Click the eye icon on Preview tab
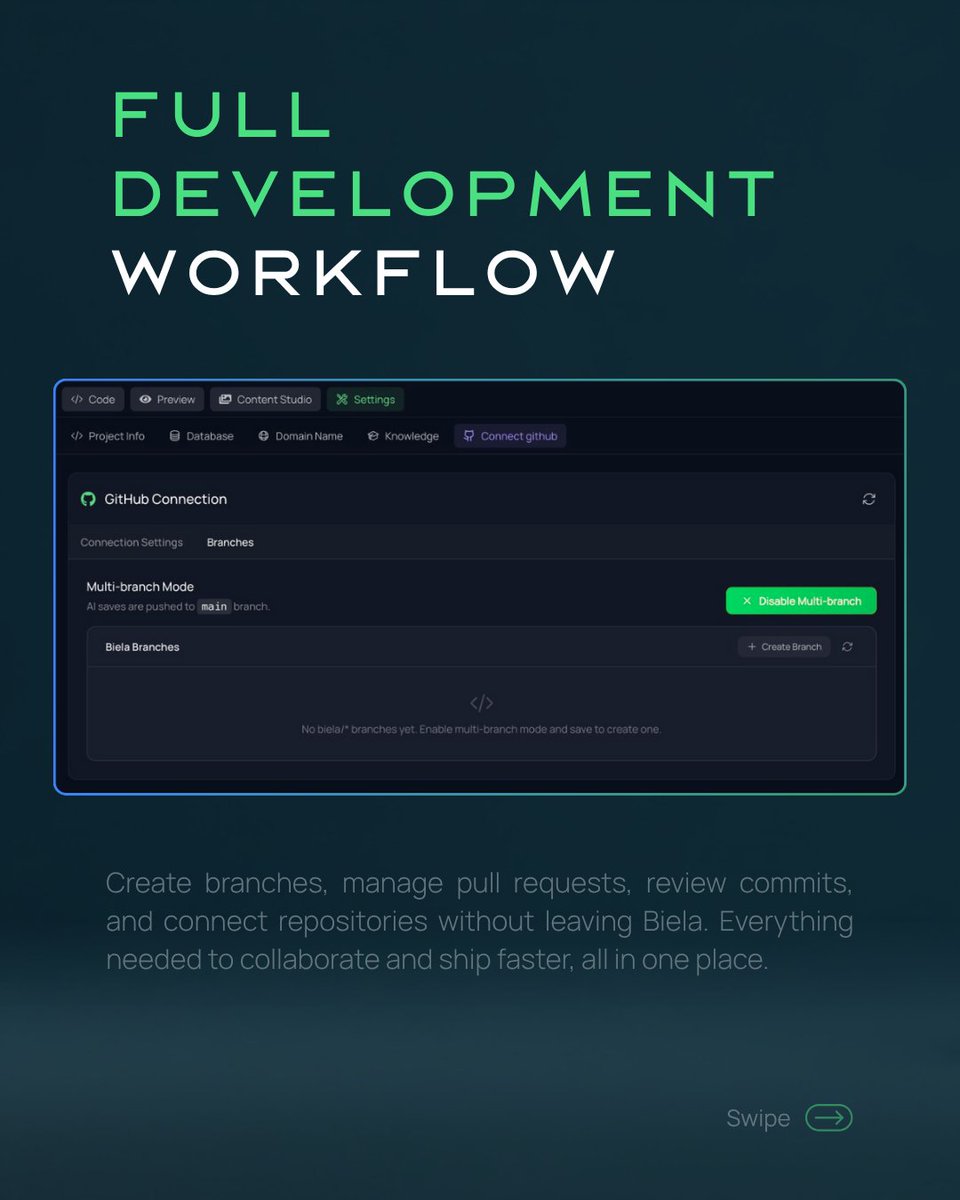 click(145, 399)
